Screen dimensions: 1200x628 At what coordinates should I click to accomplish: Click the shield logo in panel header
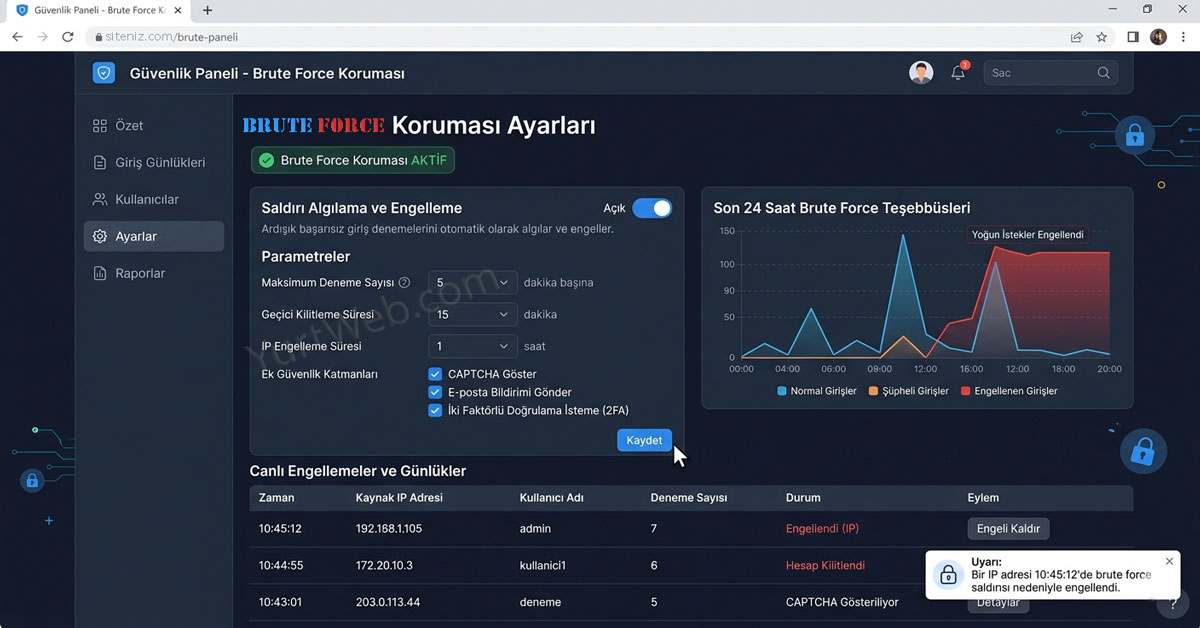(x=104, y=73)
